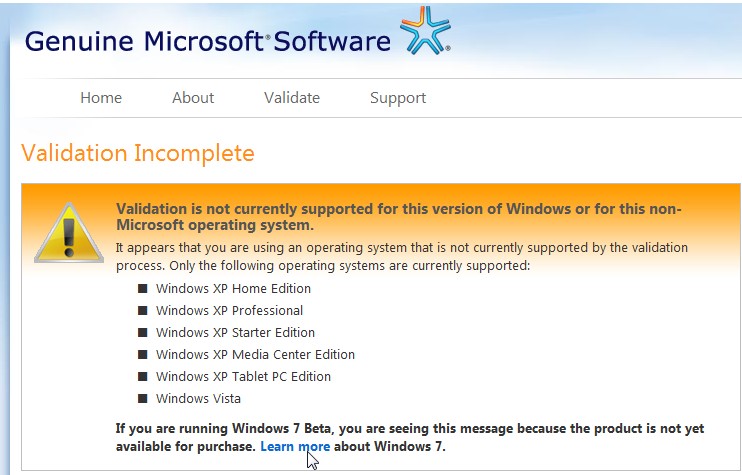Image resolution: width=742 pixels, height=475 pixels.
Task: Go to the Validate page
Action: [292, 97]
